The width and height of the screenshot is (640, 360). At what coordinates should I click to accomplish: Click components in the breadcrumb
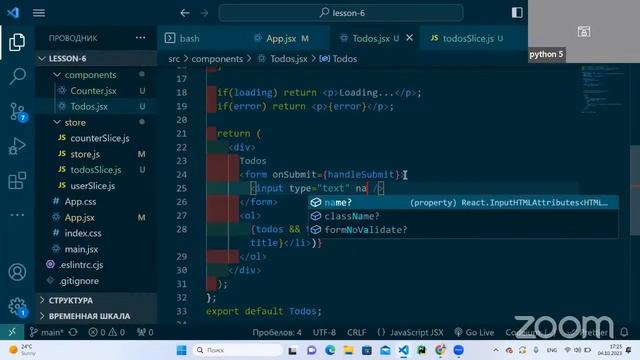217,59
